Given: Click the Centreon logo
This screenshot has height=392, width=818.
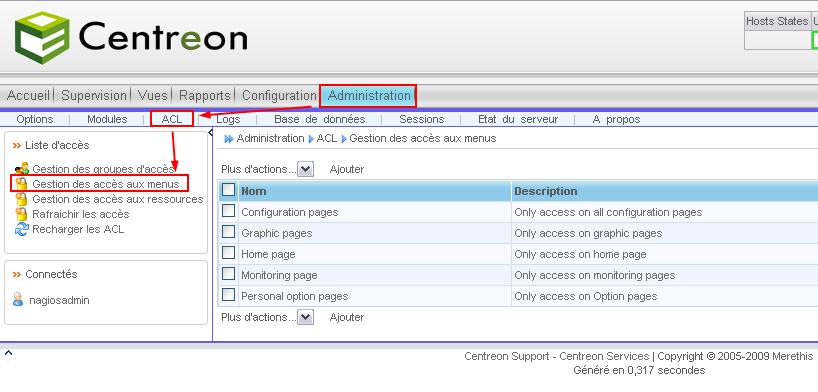Looking at the screenshot, I should (x=131, y=38).
